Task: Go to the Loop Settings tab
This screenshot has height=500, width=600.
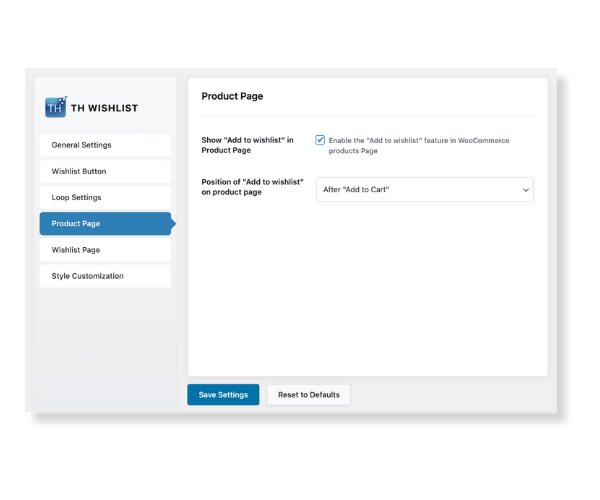Action: [x=105, y=197]
